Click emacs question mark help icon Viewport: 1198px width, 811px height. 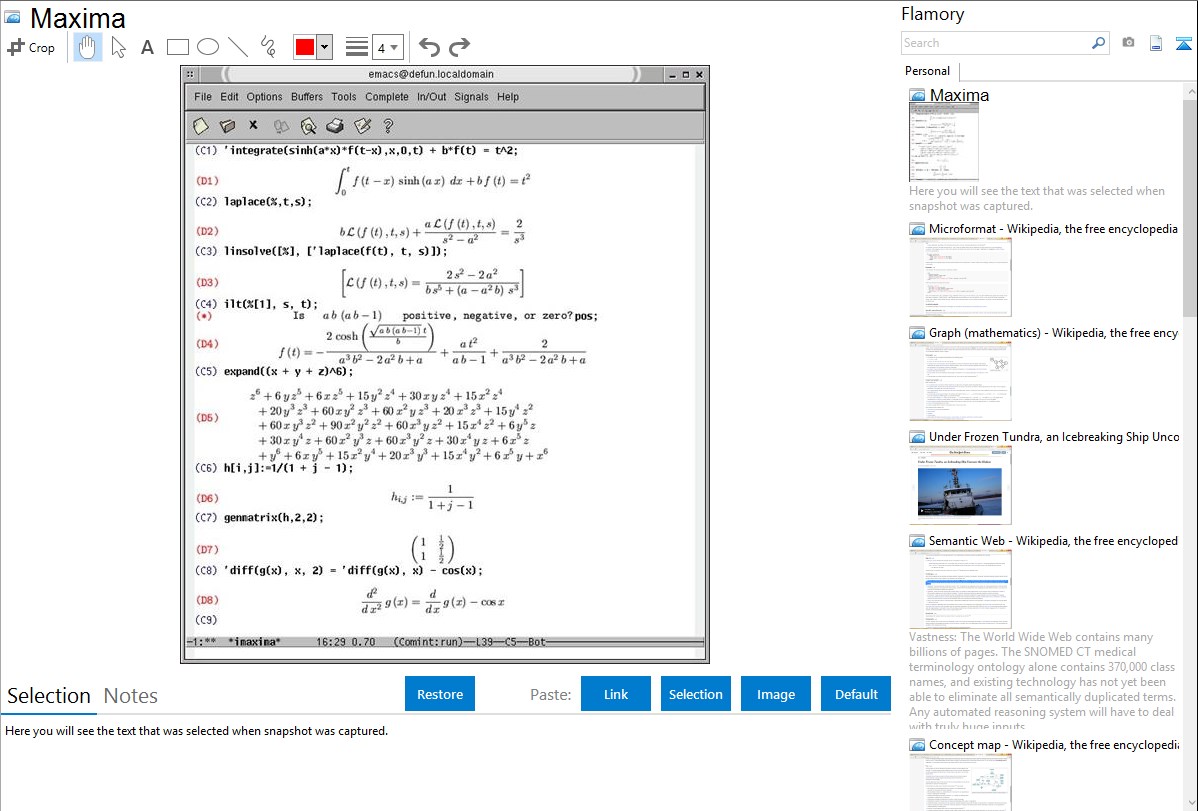coord(388,125)
